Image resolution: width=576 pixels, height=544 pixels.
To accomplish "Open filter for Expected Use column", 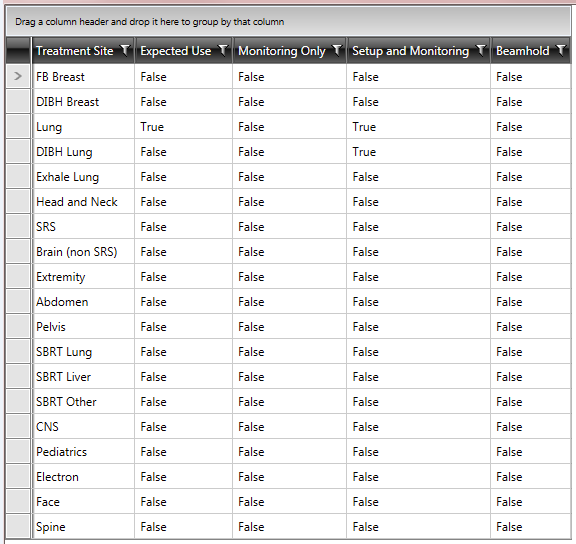I will (223, 50).
